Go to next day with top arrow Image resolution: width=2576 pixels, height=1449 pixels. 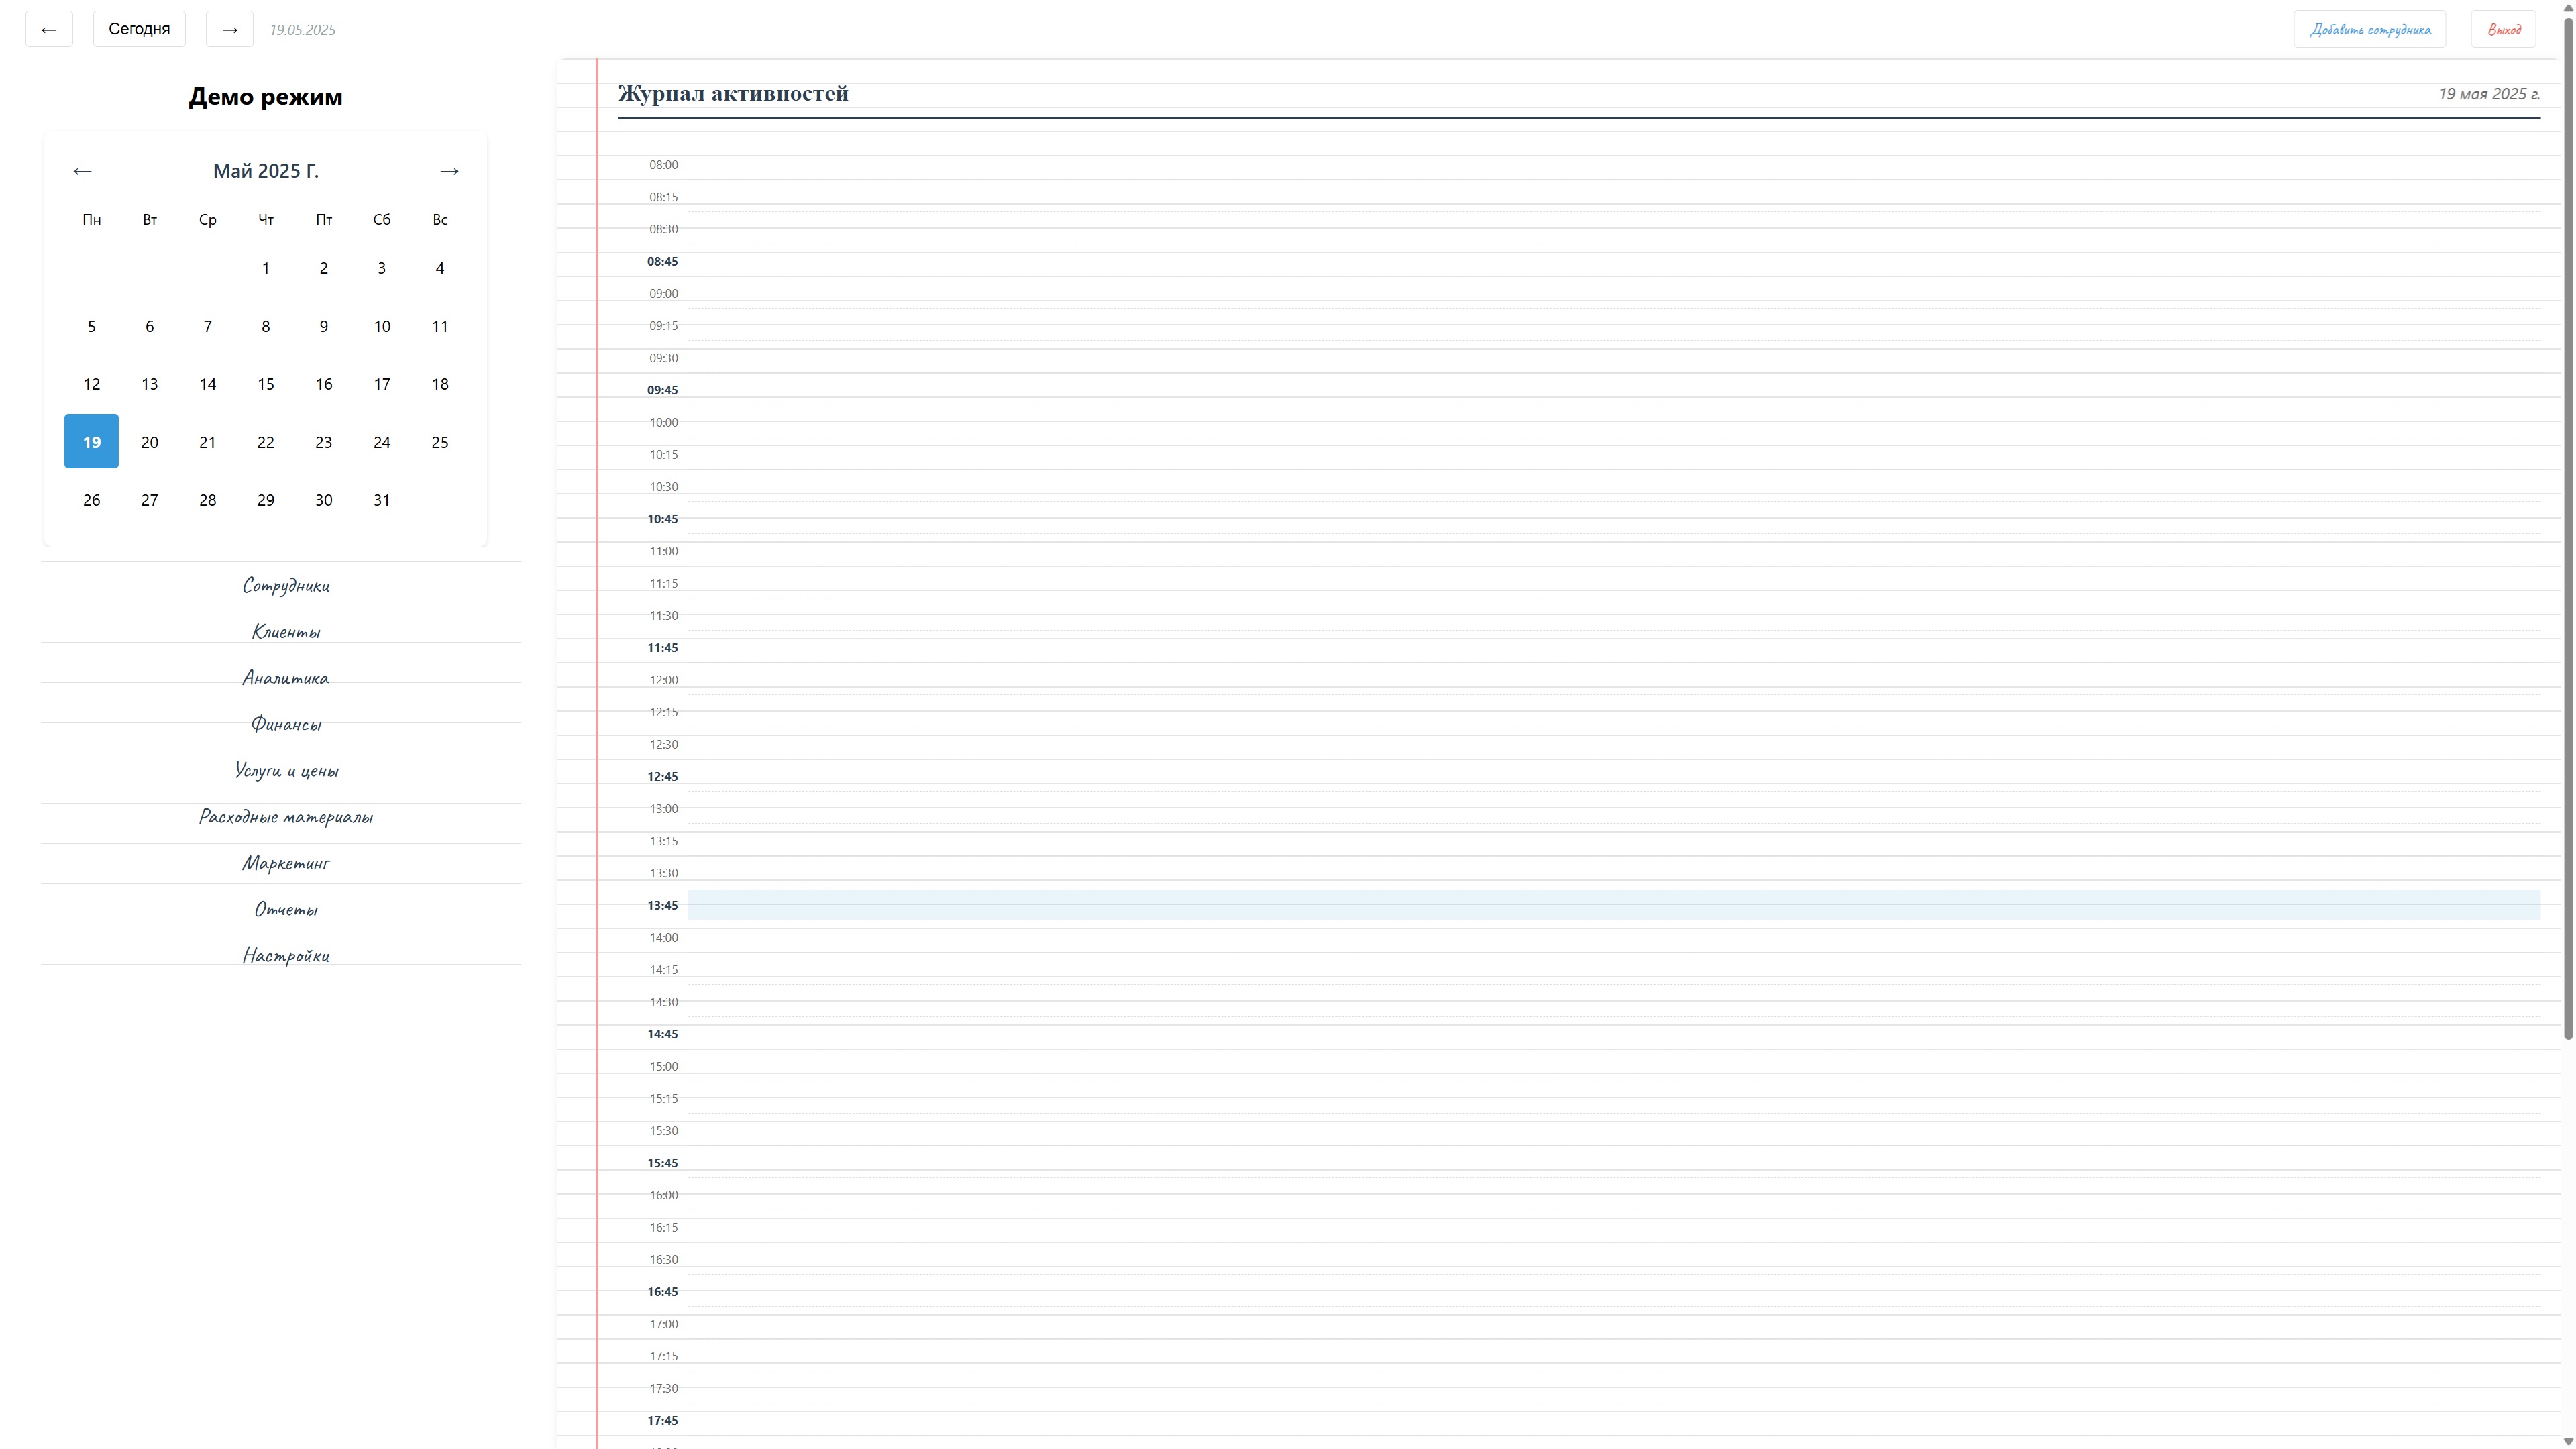229,29
